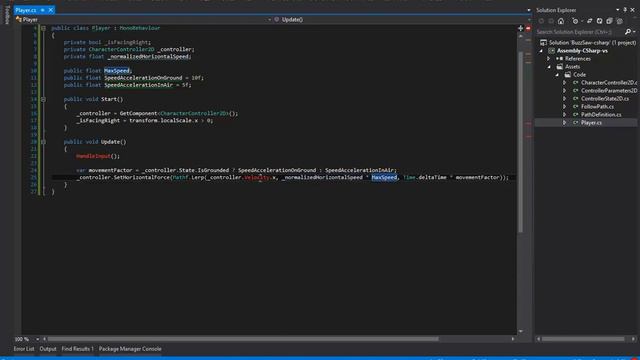Expand the CharacterController2D.cs node
This screenshot has width=640, height=360.
point(565,83)
